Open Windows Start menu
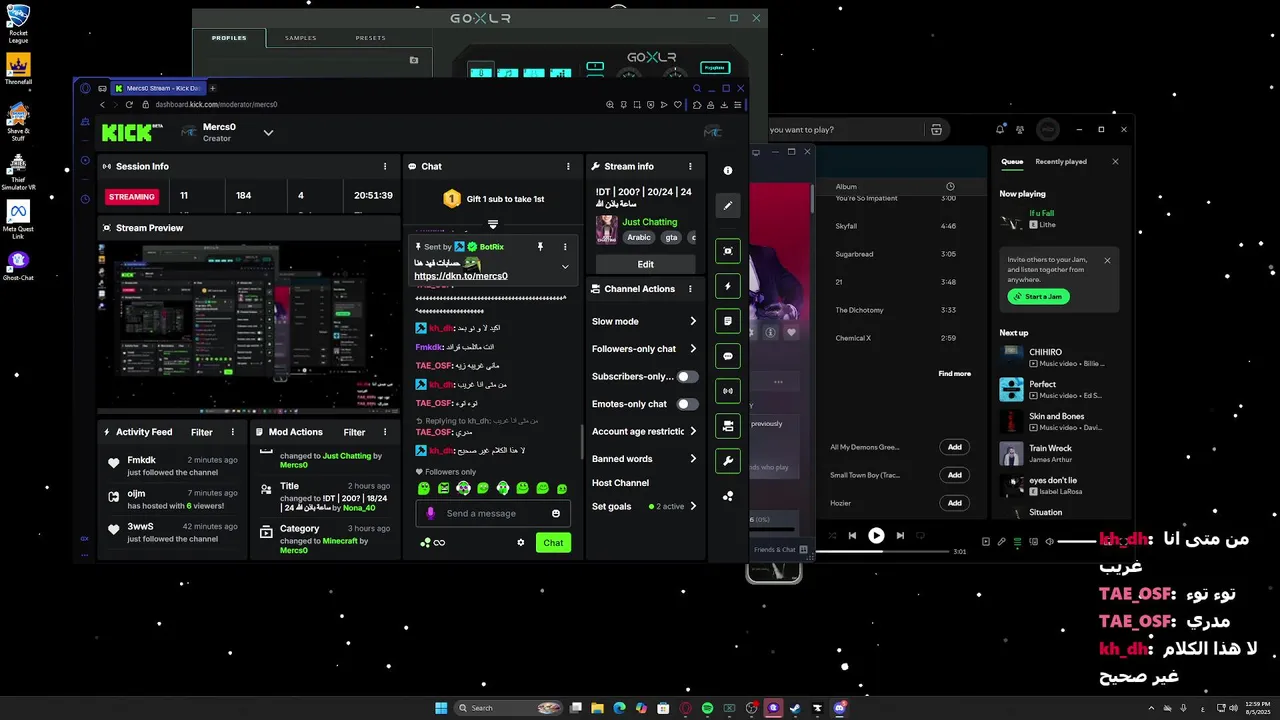This screenshot has height=720, width=1280. (441, 708)
